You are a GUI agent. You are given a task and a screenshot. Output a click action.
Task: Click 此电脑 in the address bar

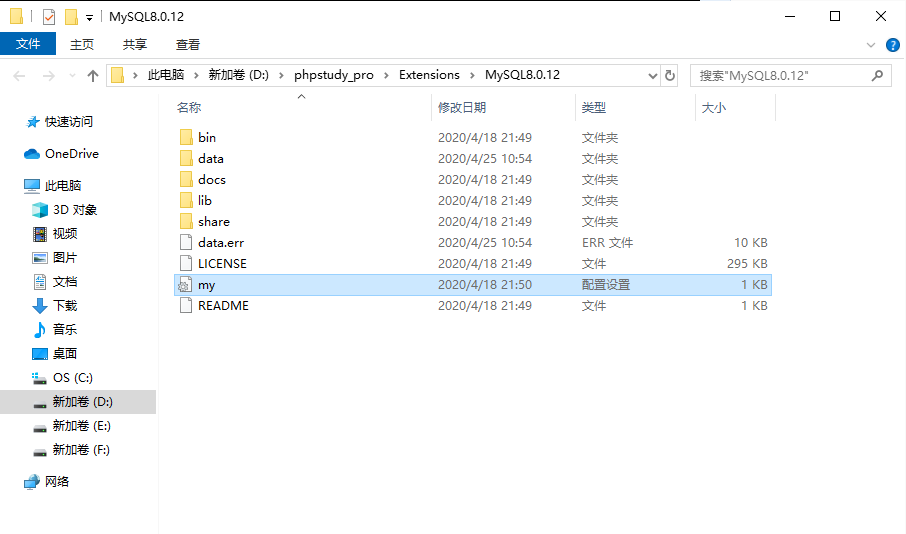point(166,75)
